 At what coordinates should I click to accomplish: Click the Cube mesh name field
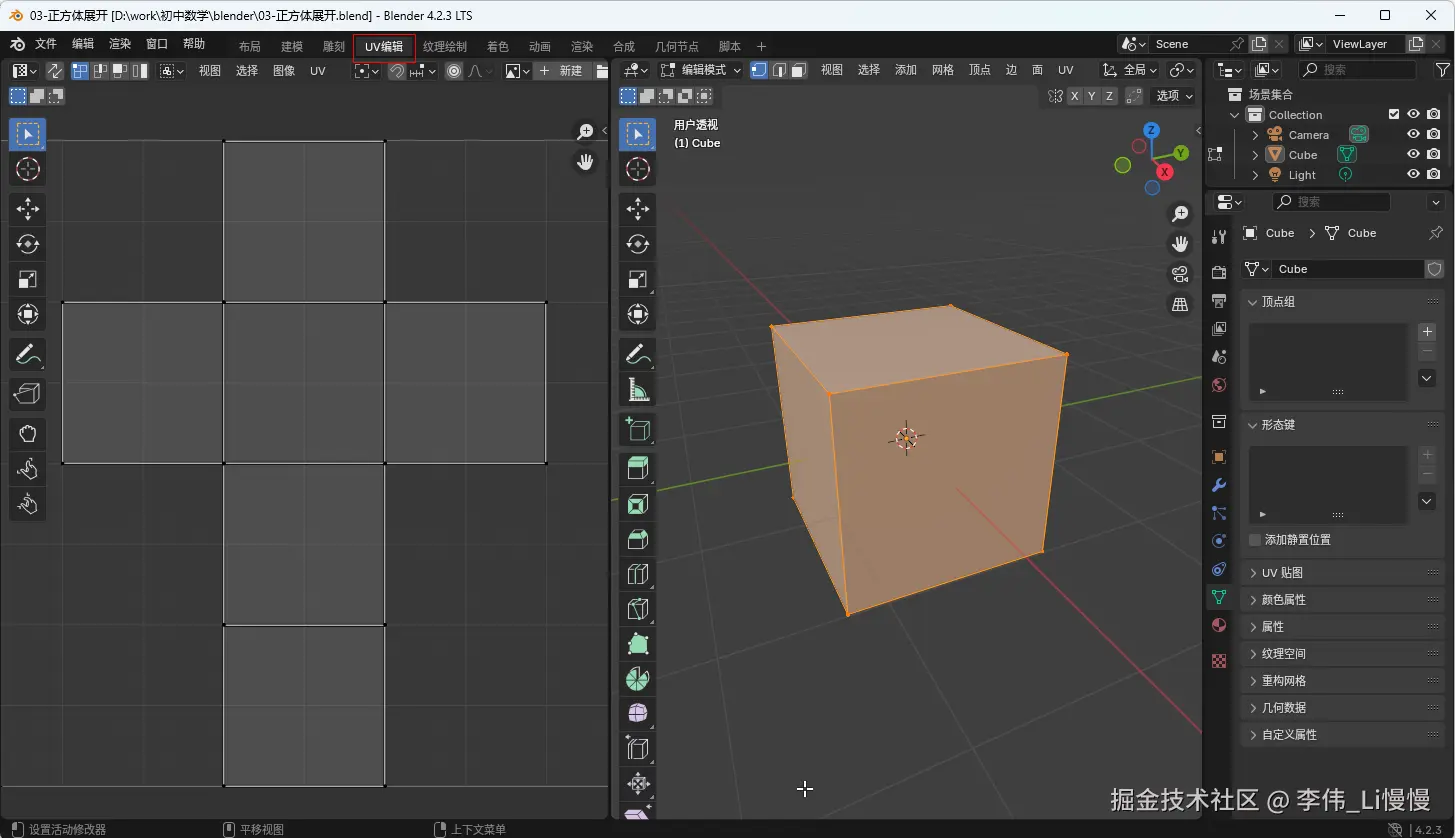point(1347,269)
